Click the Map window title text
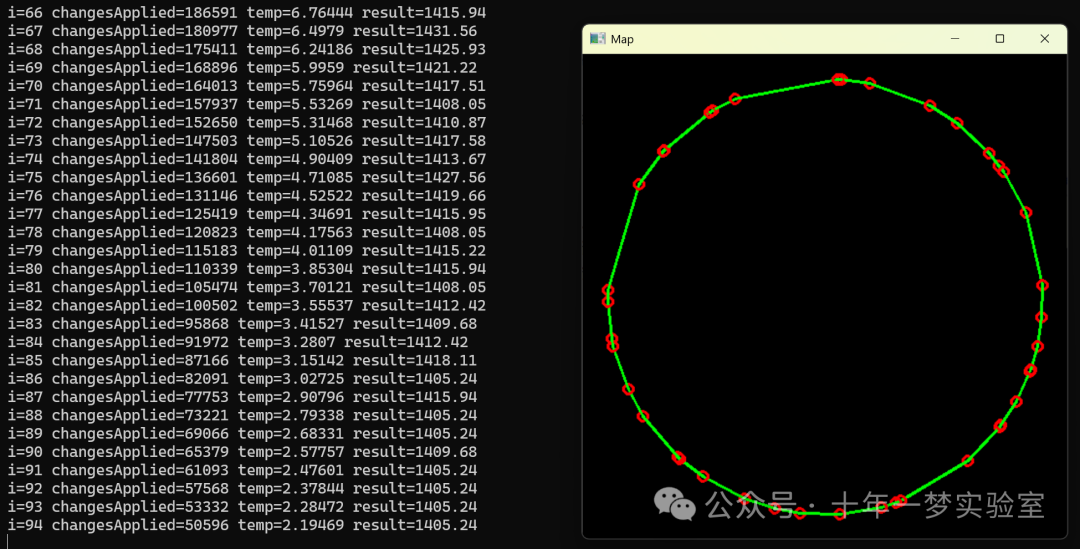Viewport: 1080px width, 549px height. [x=622, y=39]
